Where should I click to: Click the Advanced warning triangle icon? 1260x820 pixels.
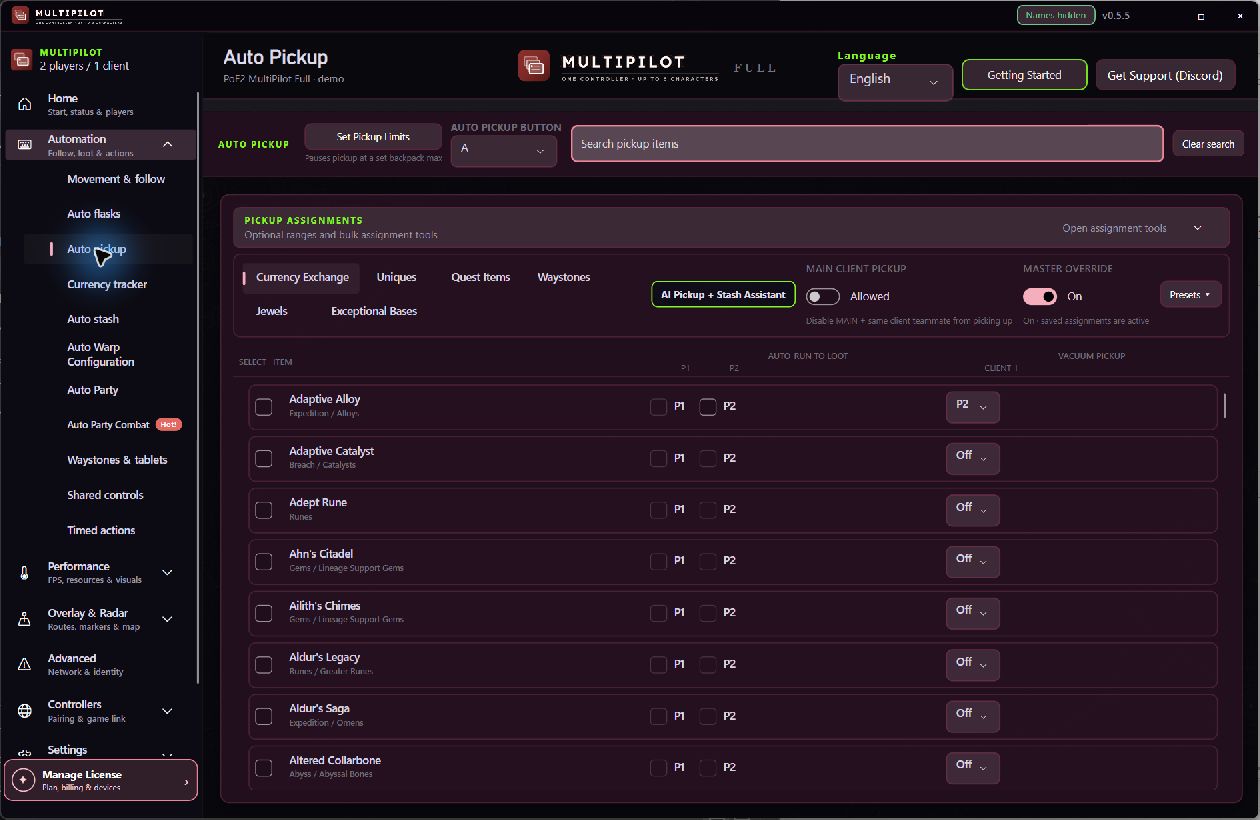coord(25,665)
